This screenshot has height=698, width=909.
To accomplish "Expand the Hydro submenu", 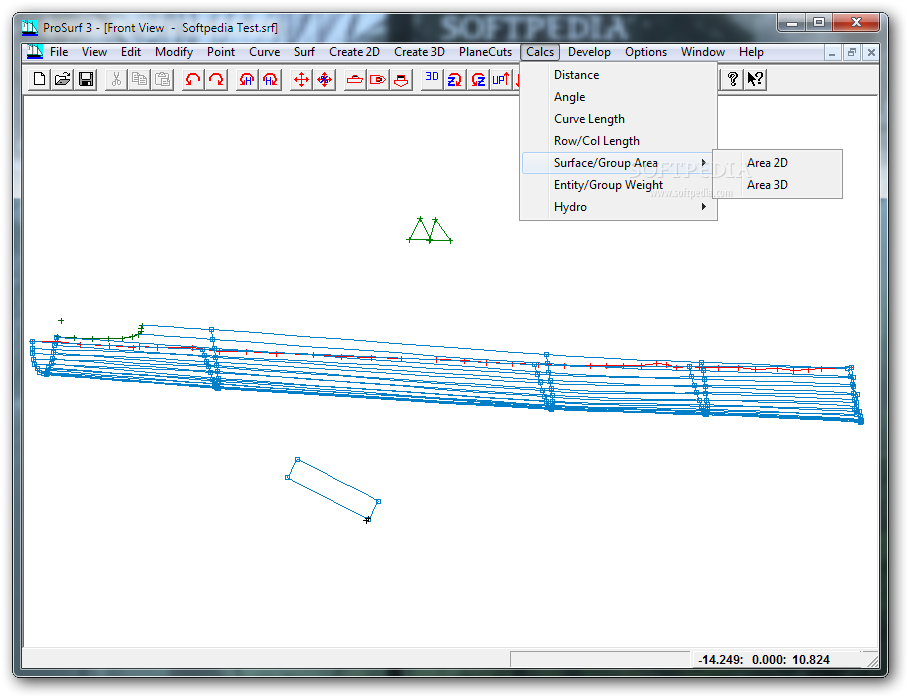I will [619, 207].
